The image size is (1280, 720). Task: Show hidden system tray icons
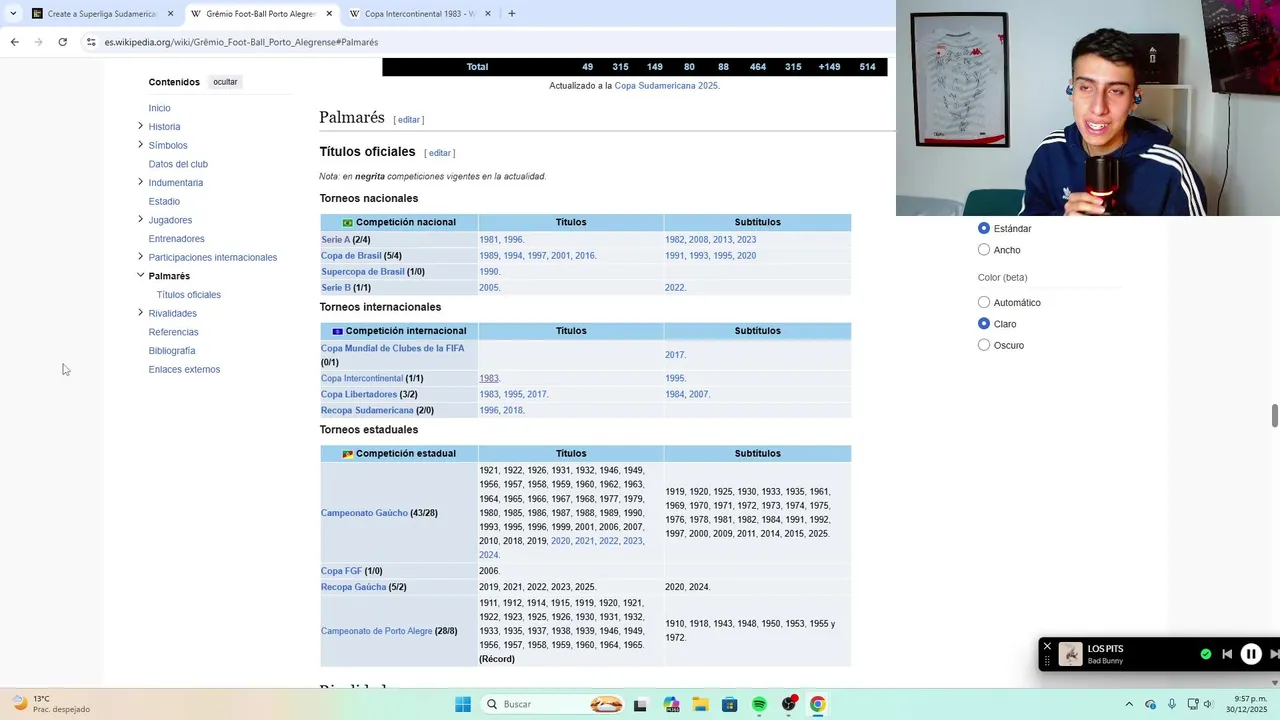click(x=1129, y=704)
